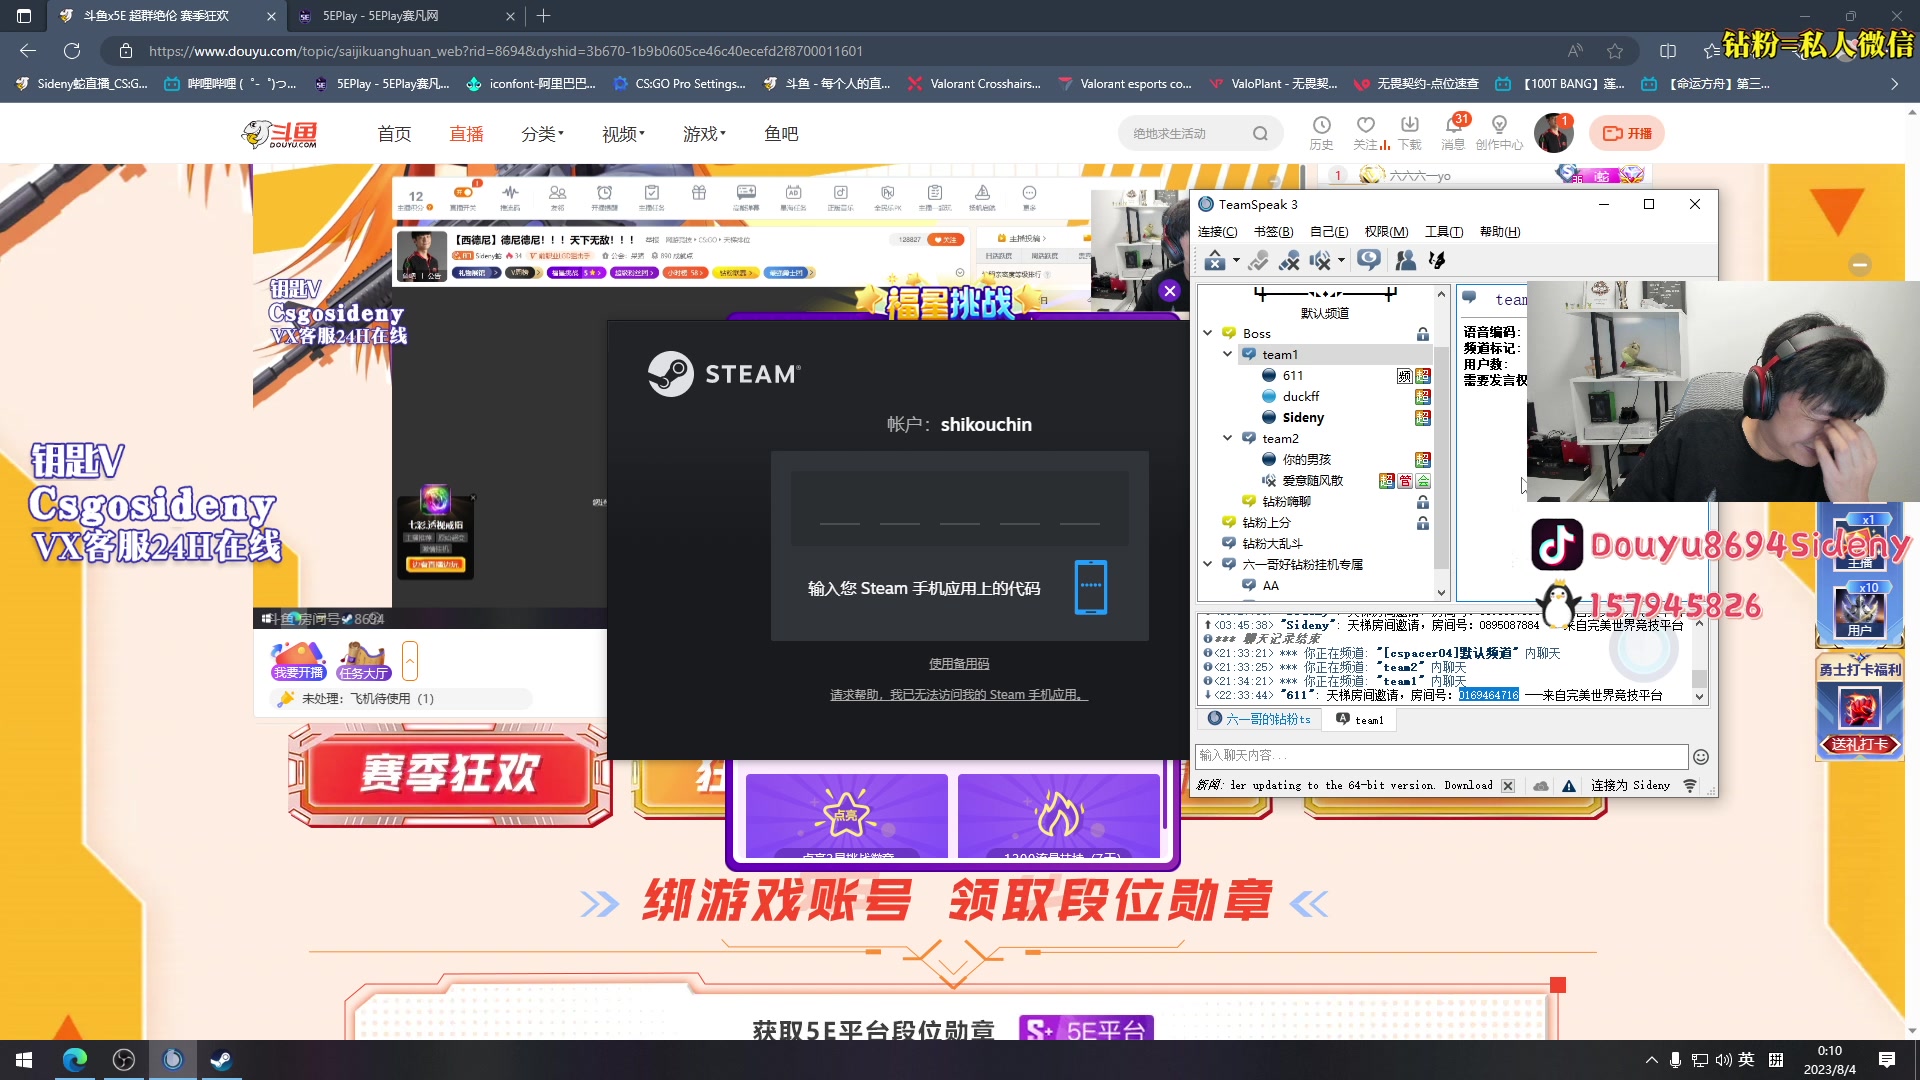1920x1080 pixels.
Task: Open the 工具(T) menu in TeamSpeak
Action: point(1443,231)
